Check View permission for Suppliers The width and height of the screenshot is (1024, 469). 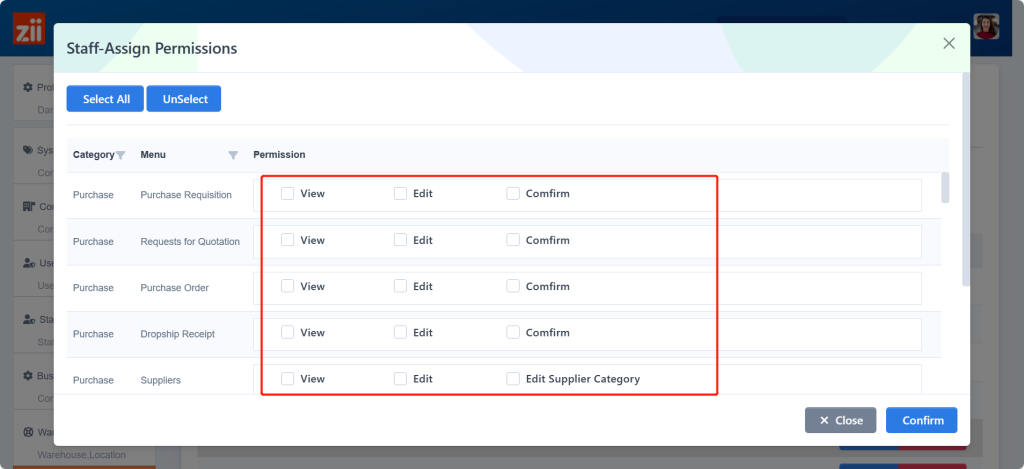coord(288,379)
